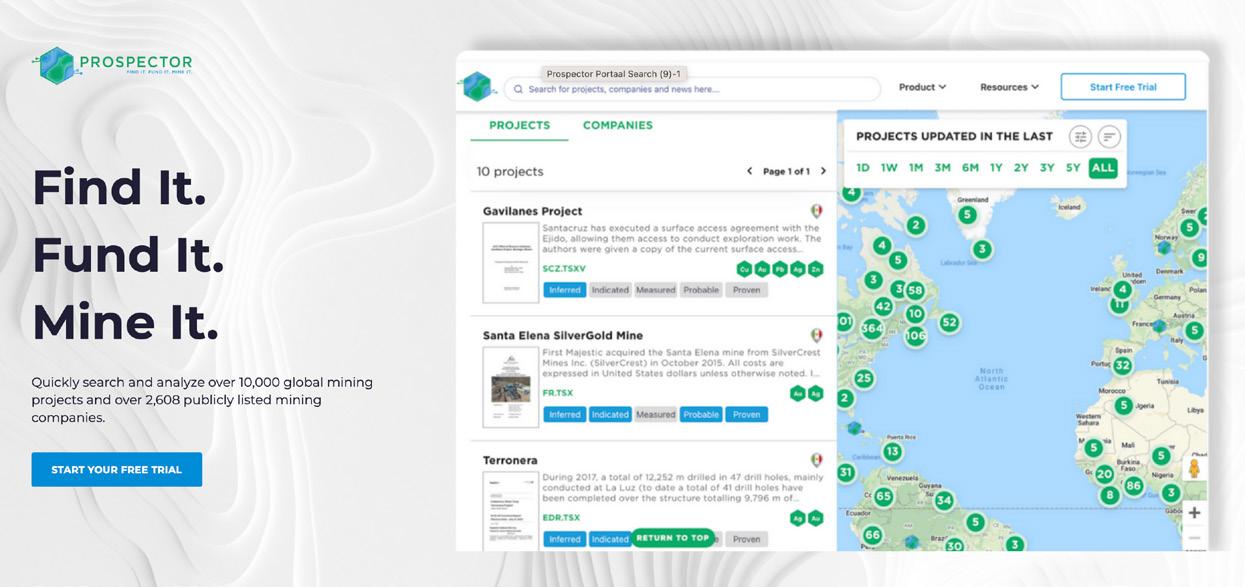Click the Mexico flag on Terronera card
The width and height of the screenshot is (1245, 587).
[816, 460]
